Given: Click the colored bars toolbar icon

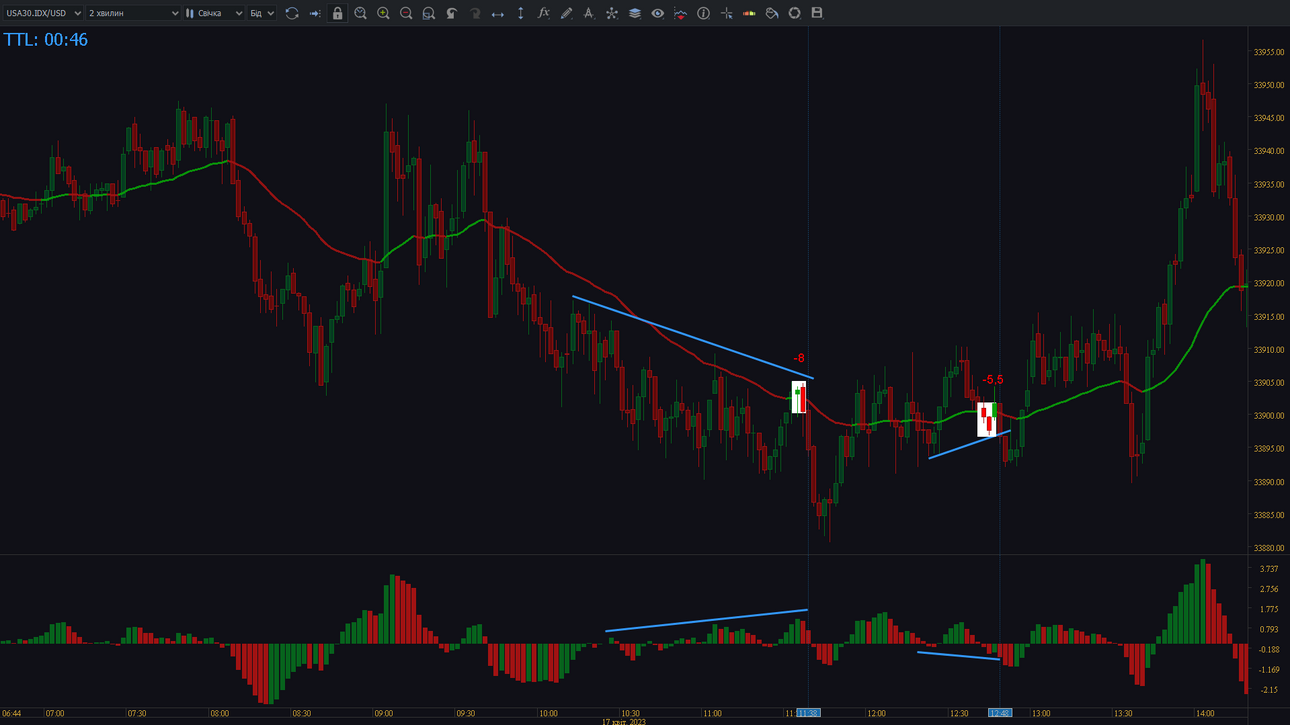Looking at the screenshot, I should point(749,13).
